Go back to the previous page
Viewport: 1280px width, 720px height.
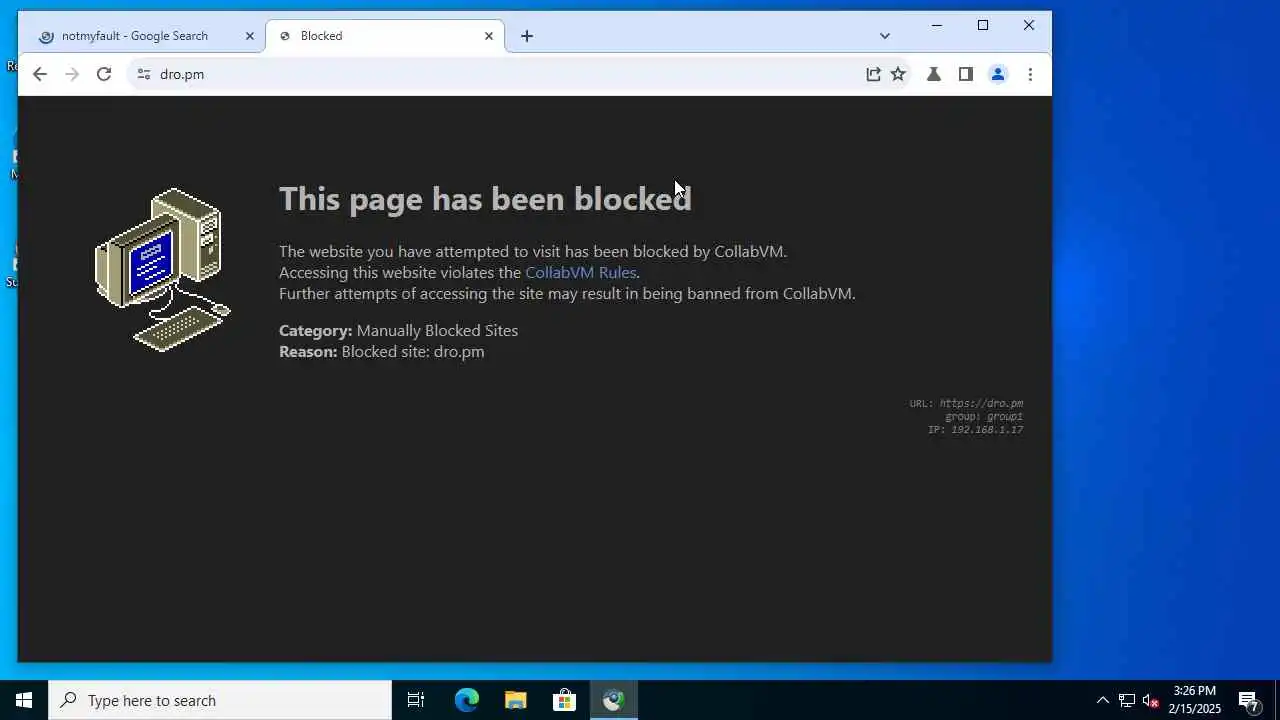[x=40, y=74]
